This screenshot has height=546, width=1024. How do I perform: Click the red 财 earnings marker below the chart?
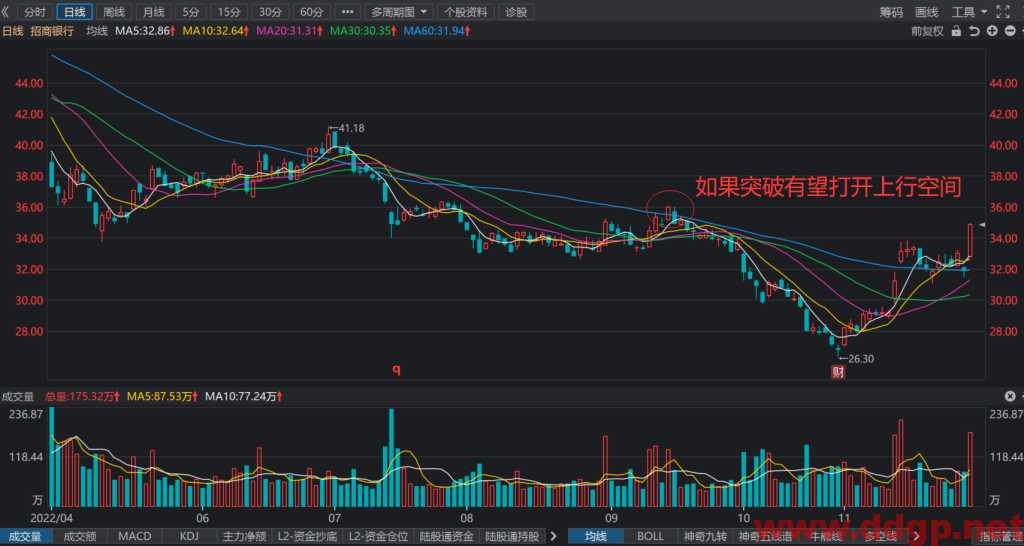click(838, 373)
